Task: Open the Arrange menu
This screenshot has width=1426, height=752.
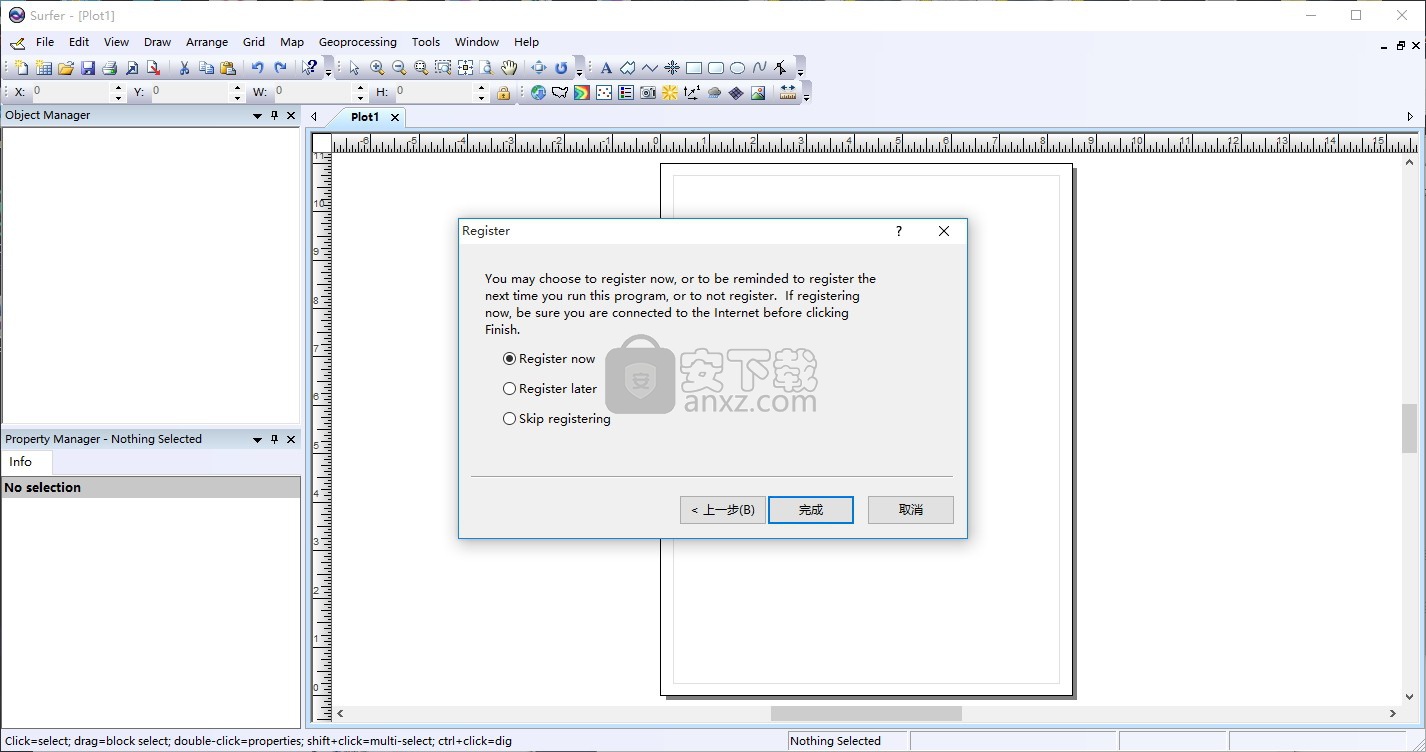Action: [x=207, y=42]
